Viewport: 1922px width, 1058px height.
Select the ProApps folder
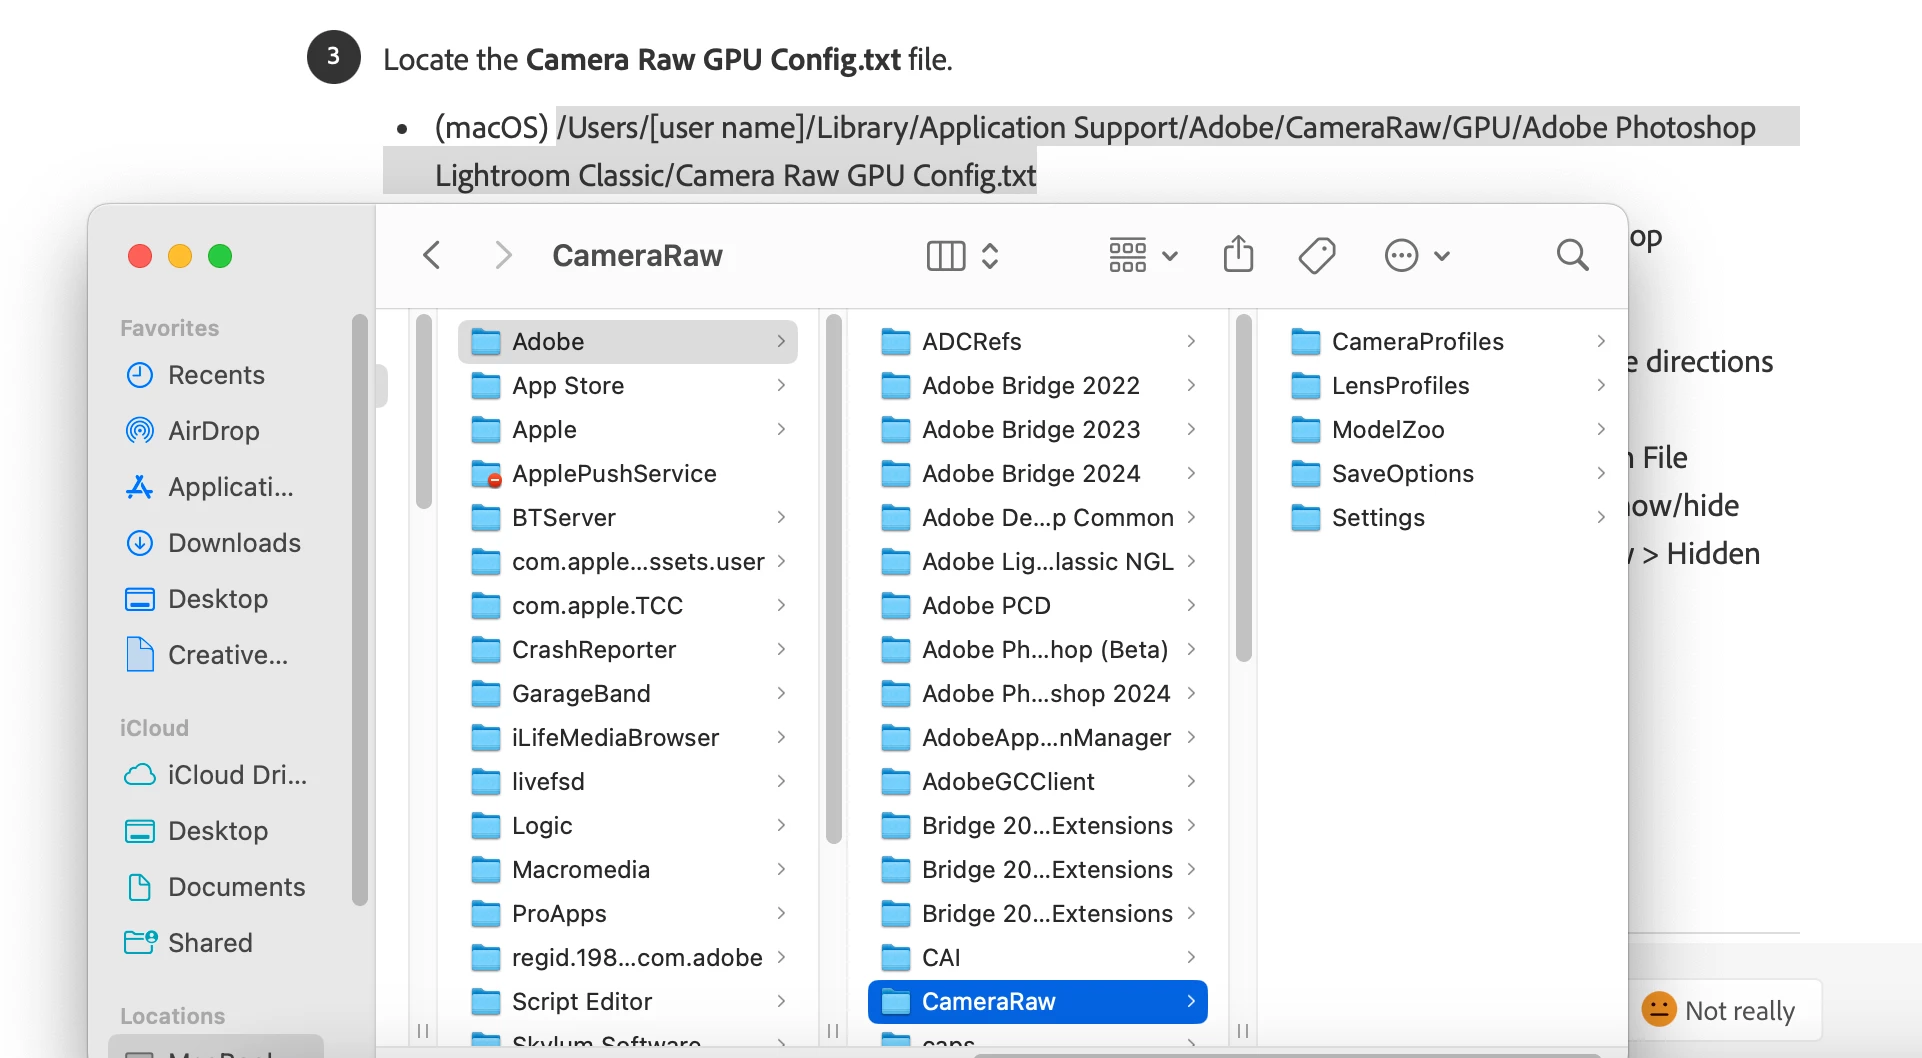coord(627,914)
